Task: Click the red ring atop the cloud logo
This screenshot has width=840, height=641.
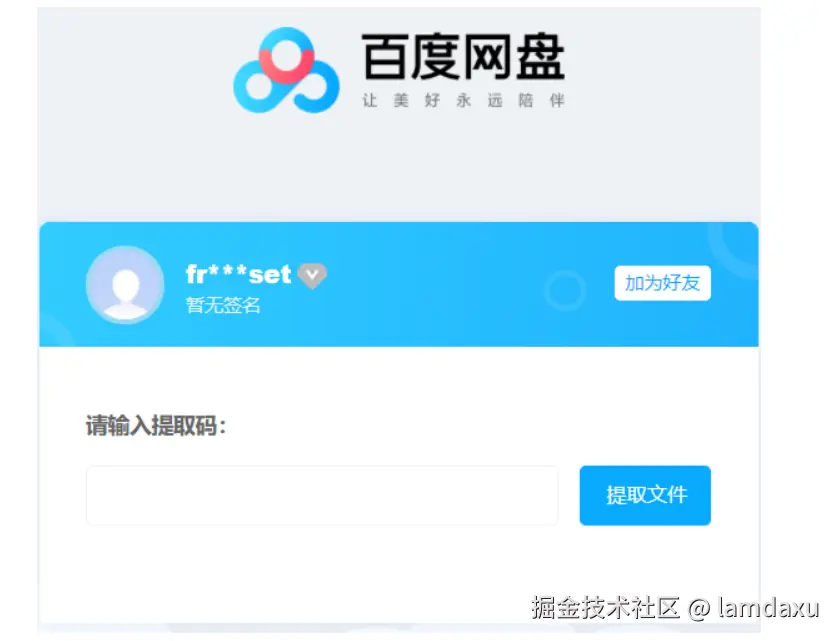Action: 286,62
